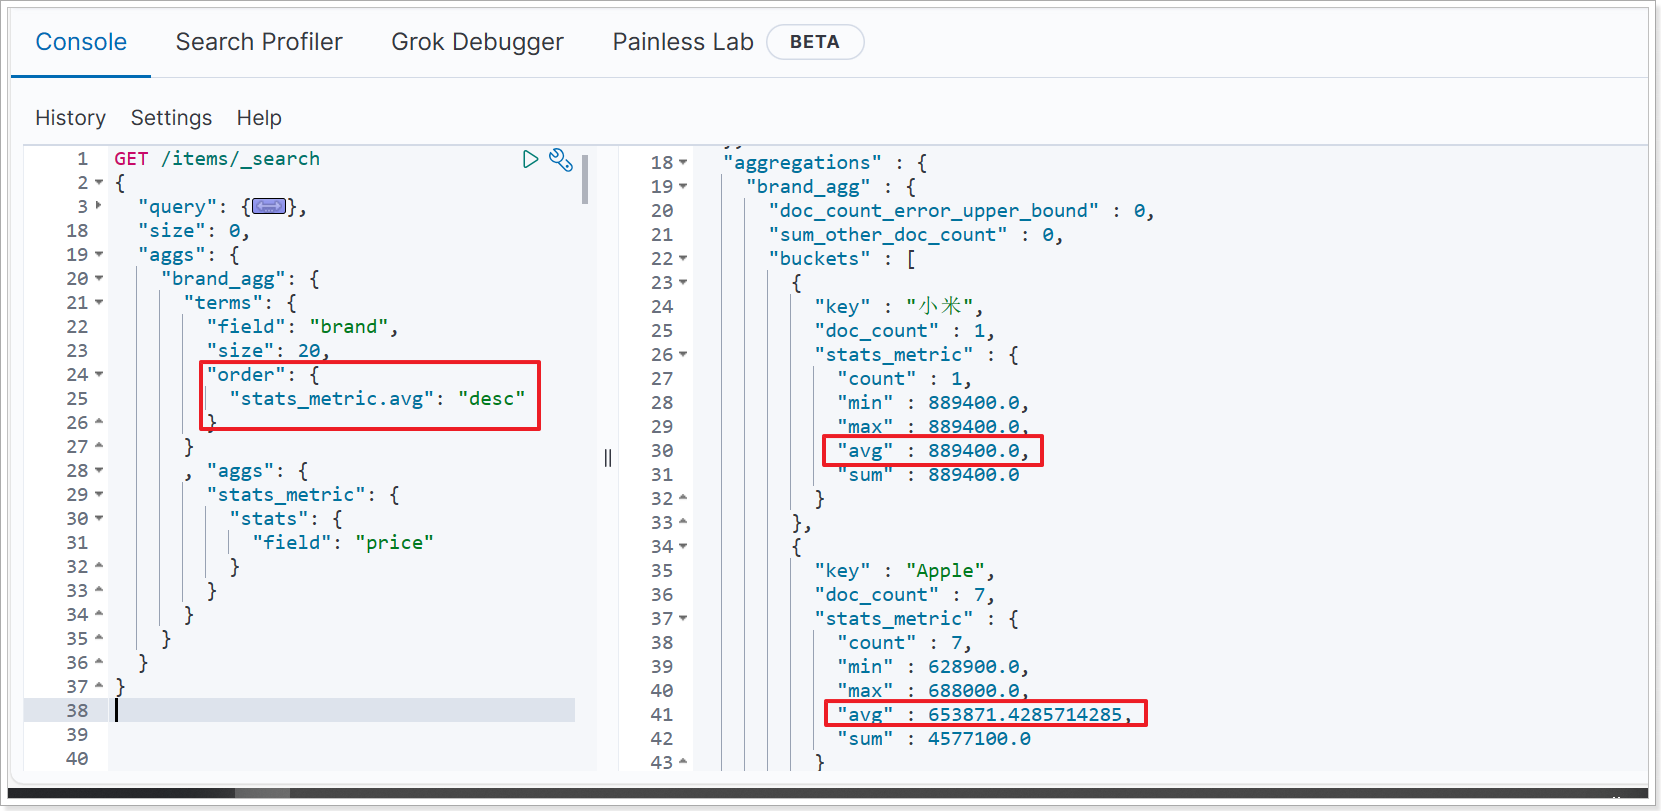1661x811 pixels.
Task: Click the request editor vertical scrollbar
Action: 584,179
